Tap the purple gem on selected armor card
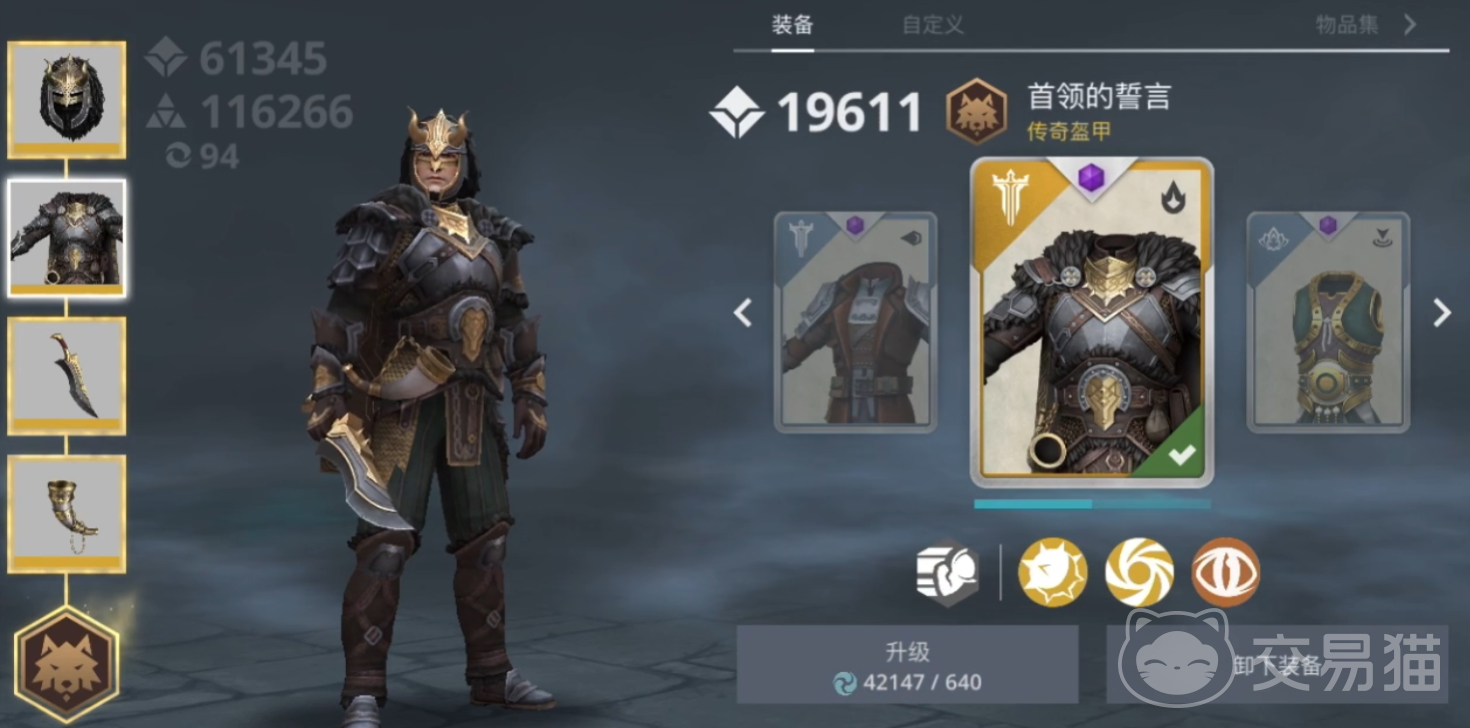 tap(1091, 179)
